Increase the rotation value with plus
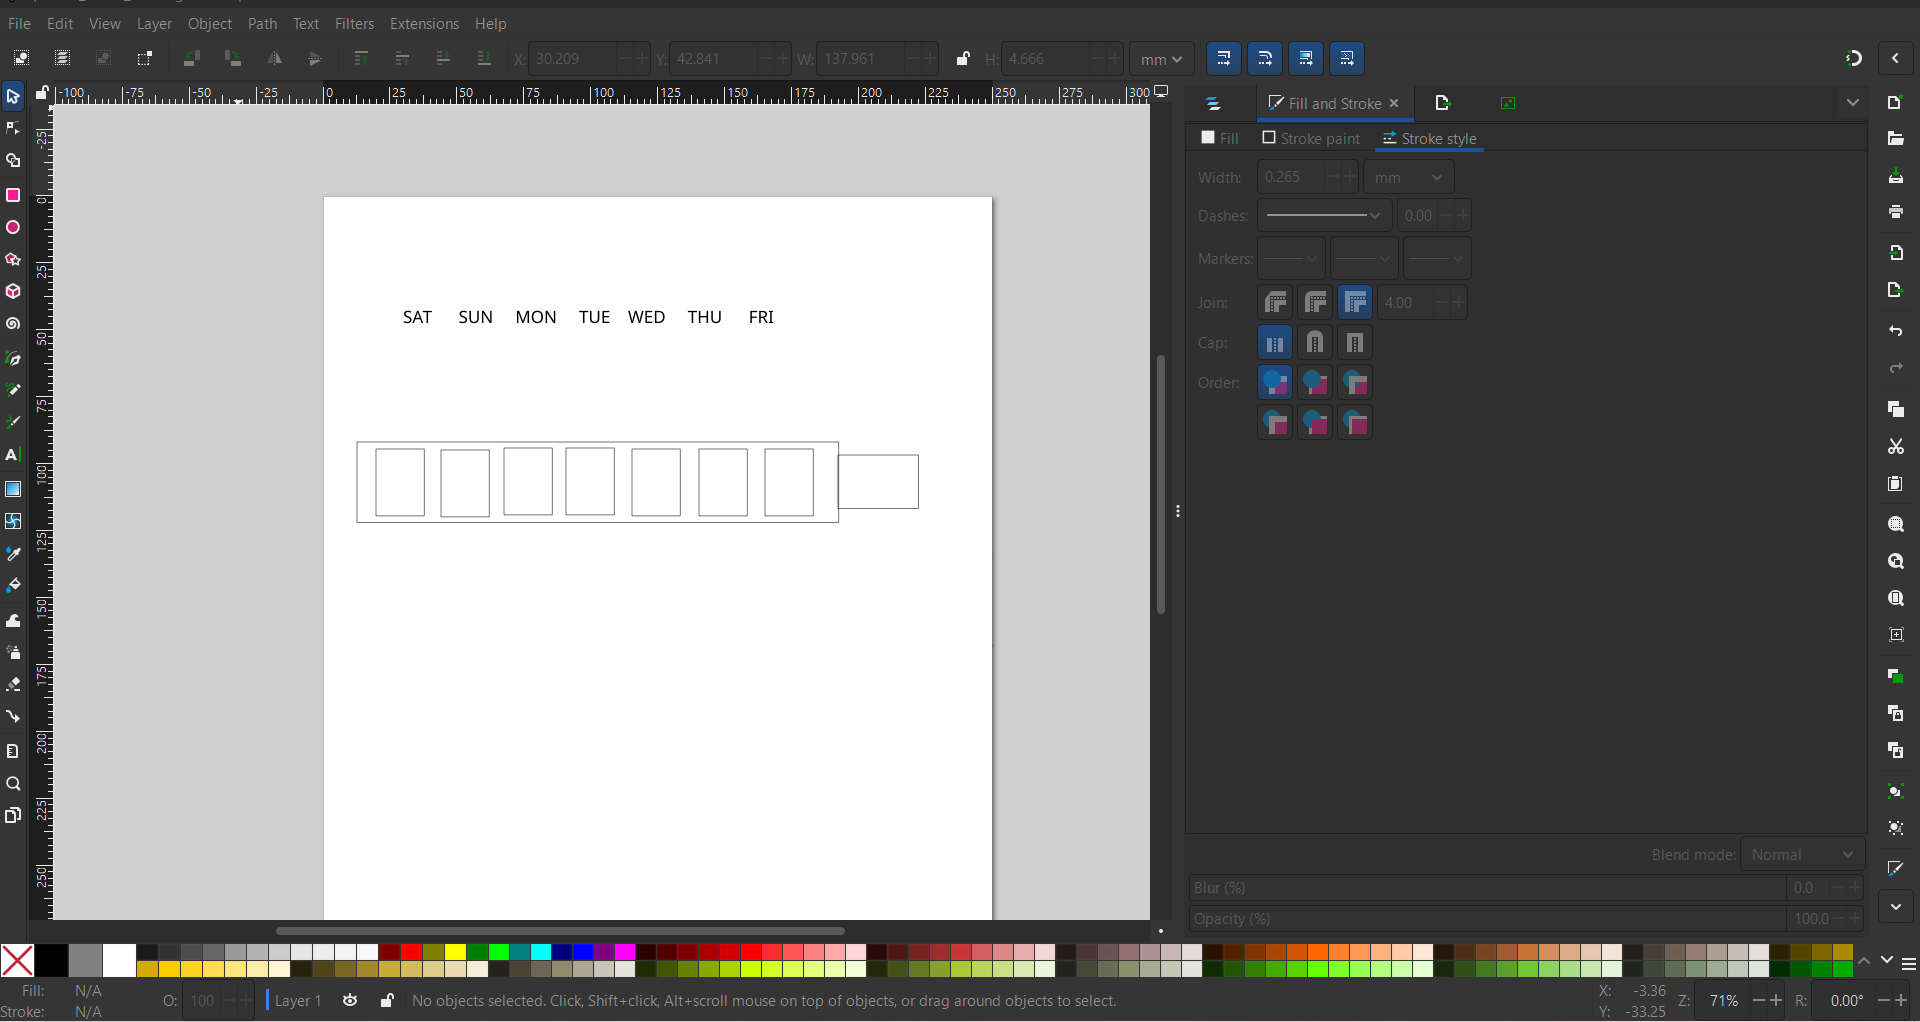Image resolution: width=1920 pixels, height=1022 pixels. pyautogui.click(x=1901, y=1000)
